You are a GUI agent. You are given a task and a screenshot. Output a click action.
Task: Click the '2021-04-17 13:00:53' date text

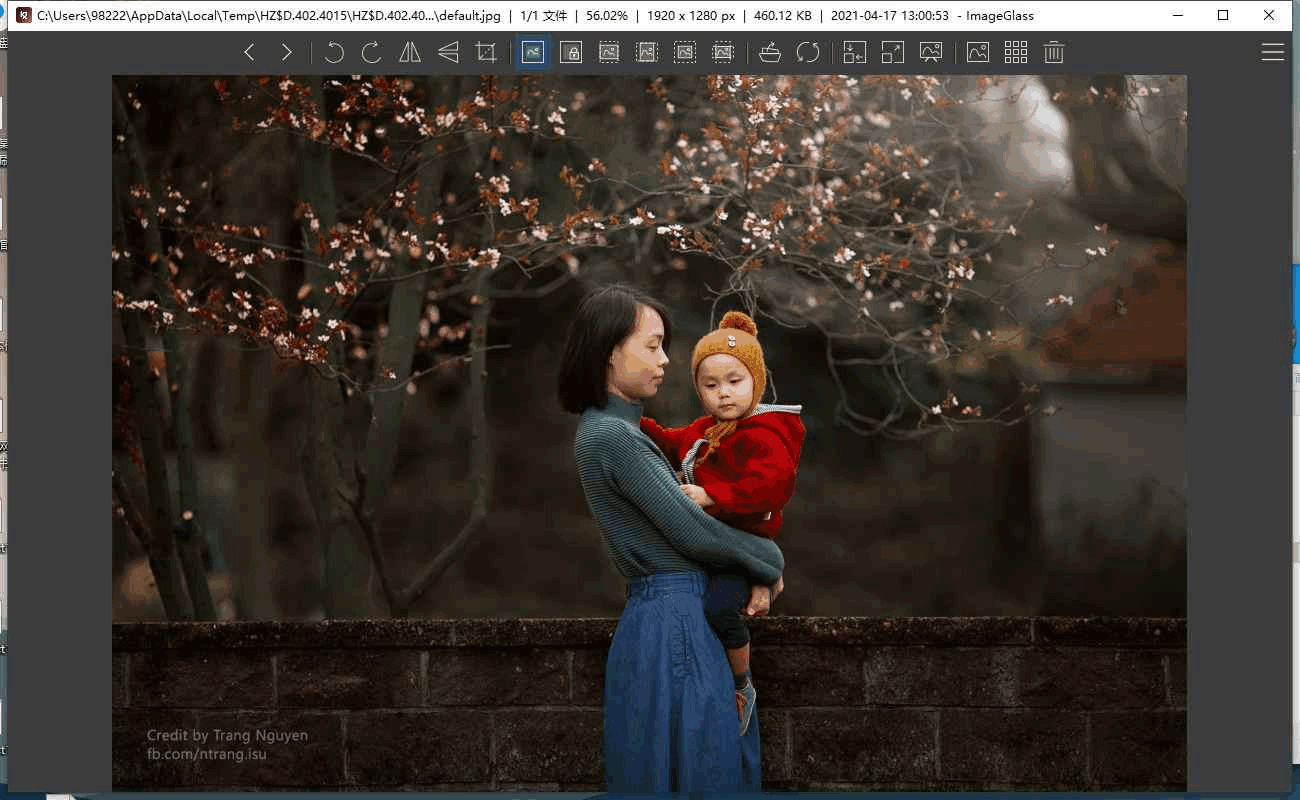click(x=890, y=16)
